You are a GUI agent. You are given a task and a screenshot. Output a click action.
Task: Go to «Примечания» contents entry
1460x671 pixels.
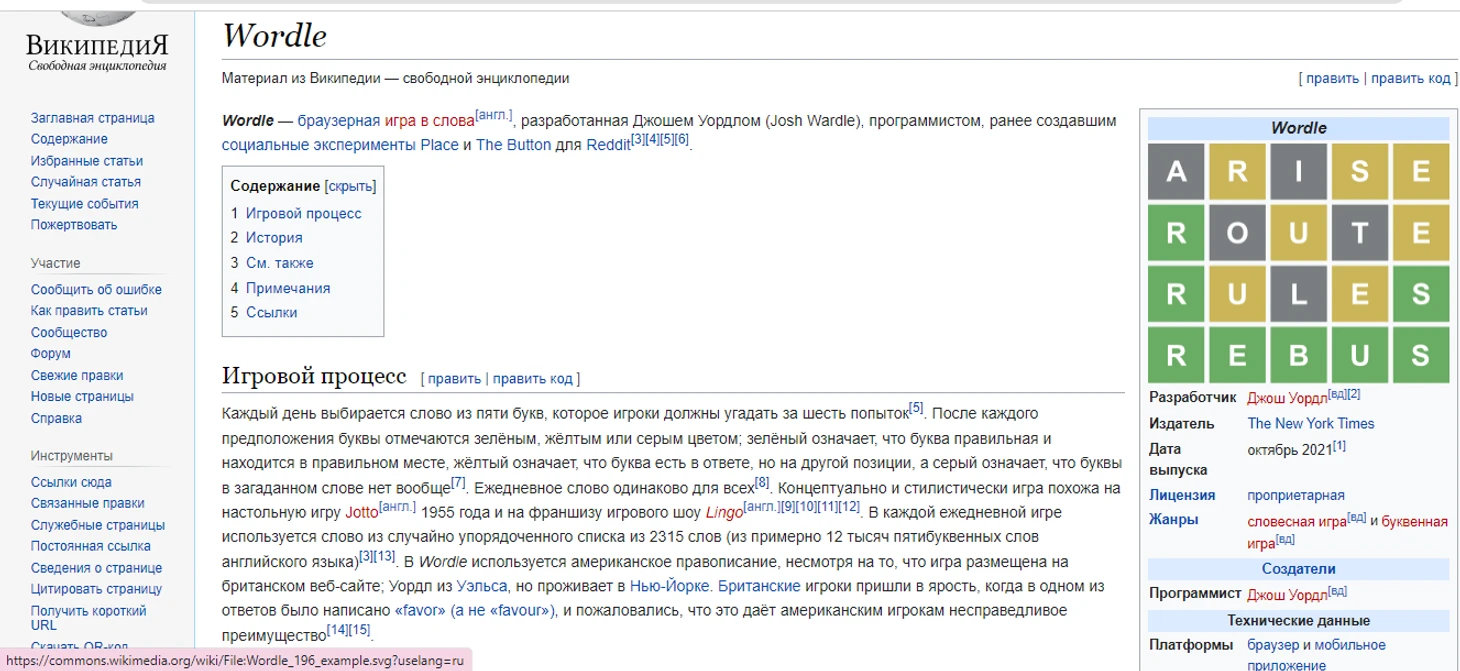coord(288,288)
